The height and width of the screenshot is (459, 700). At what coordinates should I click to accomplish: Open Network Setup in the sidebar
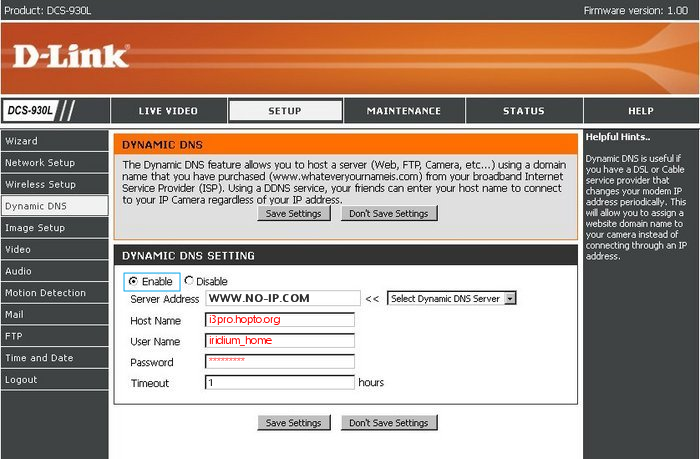click(54, 163)
